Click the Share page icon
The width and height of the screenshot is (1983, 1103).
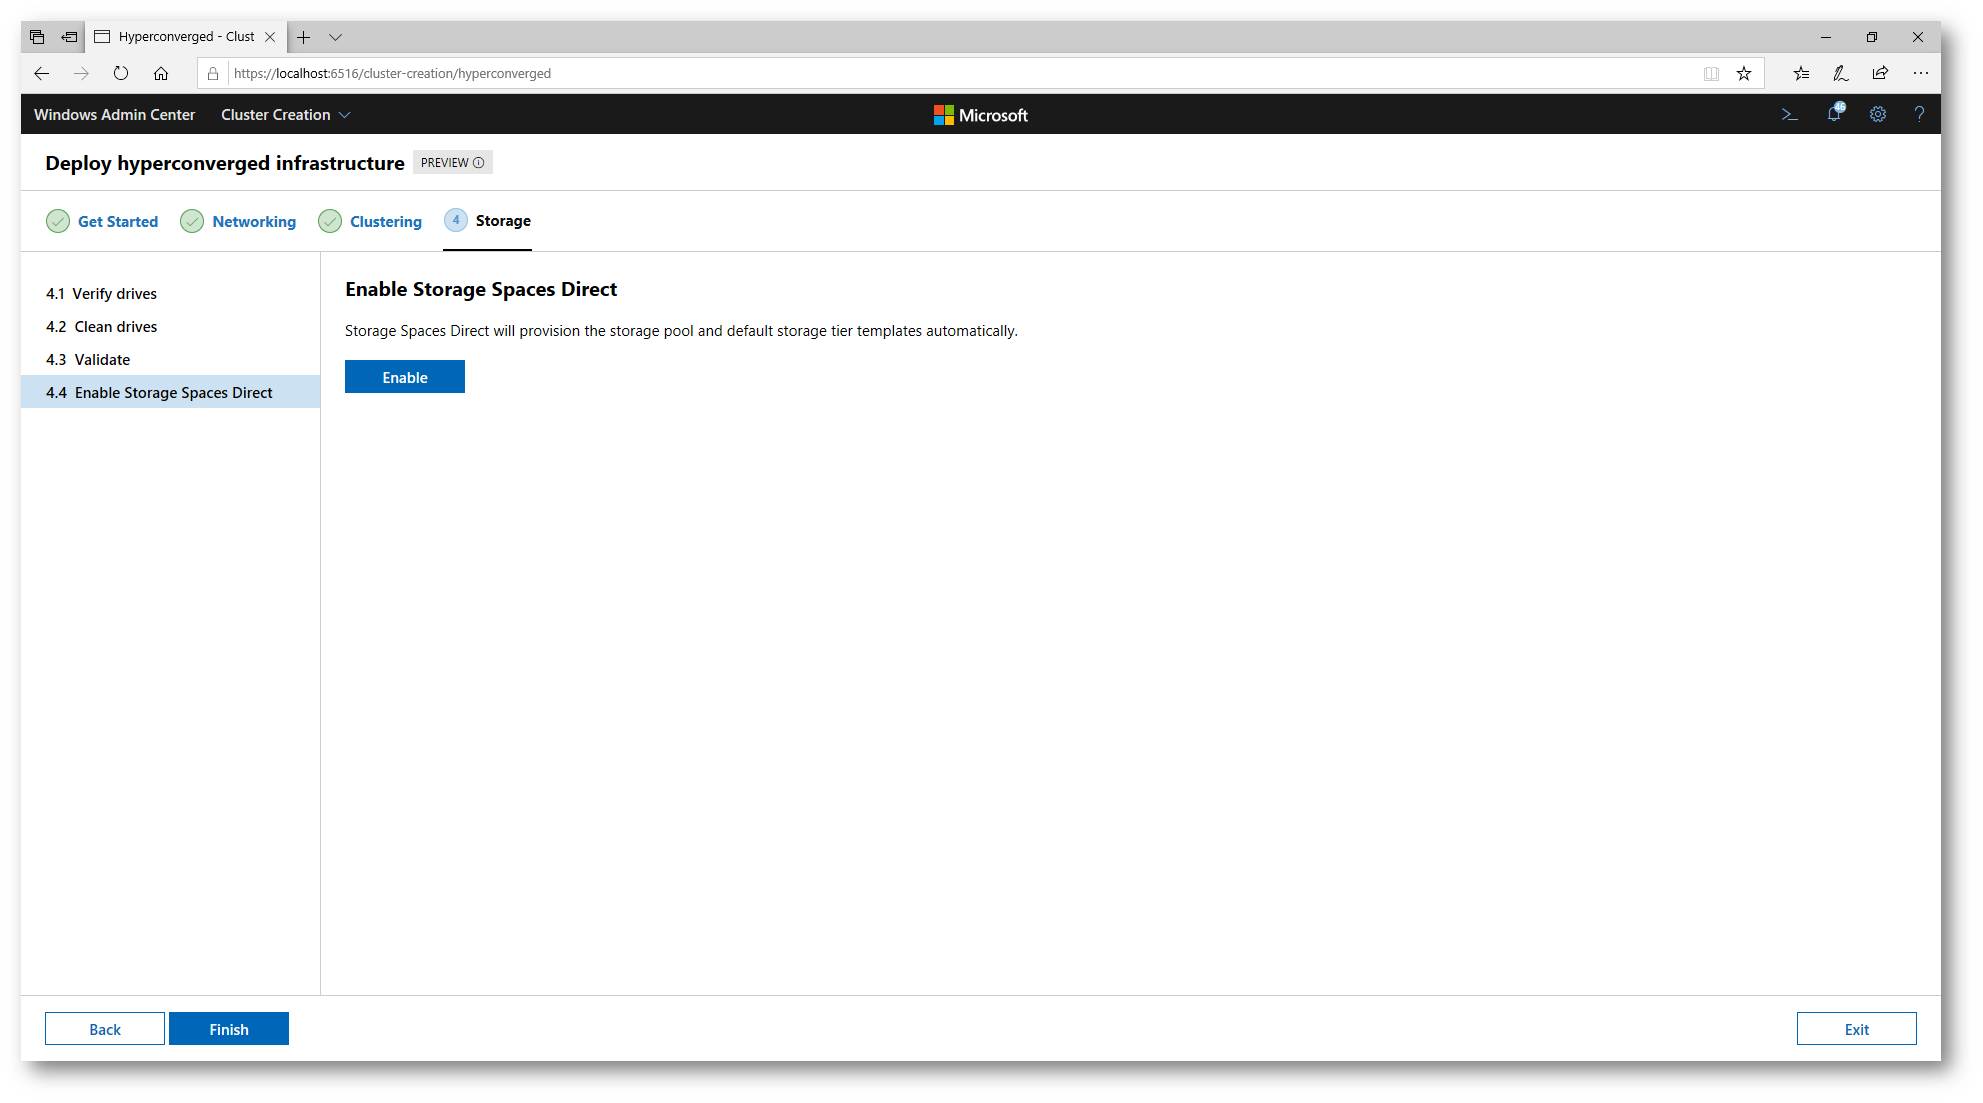[1881, 73]
